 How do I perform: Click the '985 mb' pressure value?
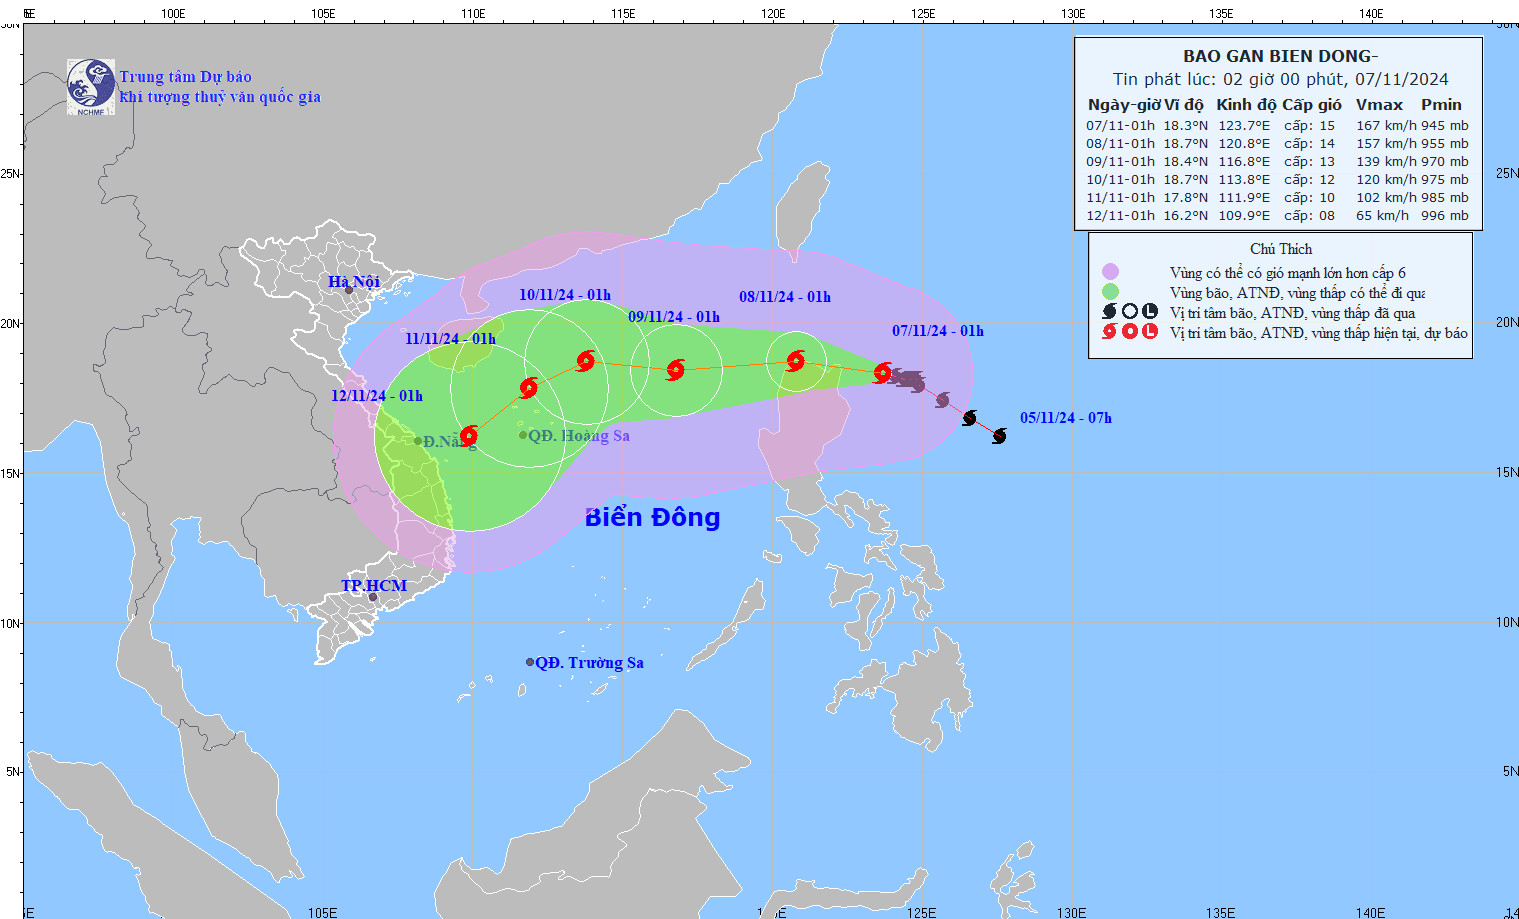(x=1445, y=198)
